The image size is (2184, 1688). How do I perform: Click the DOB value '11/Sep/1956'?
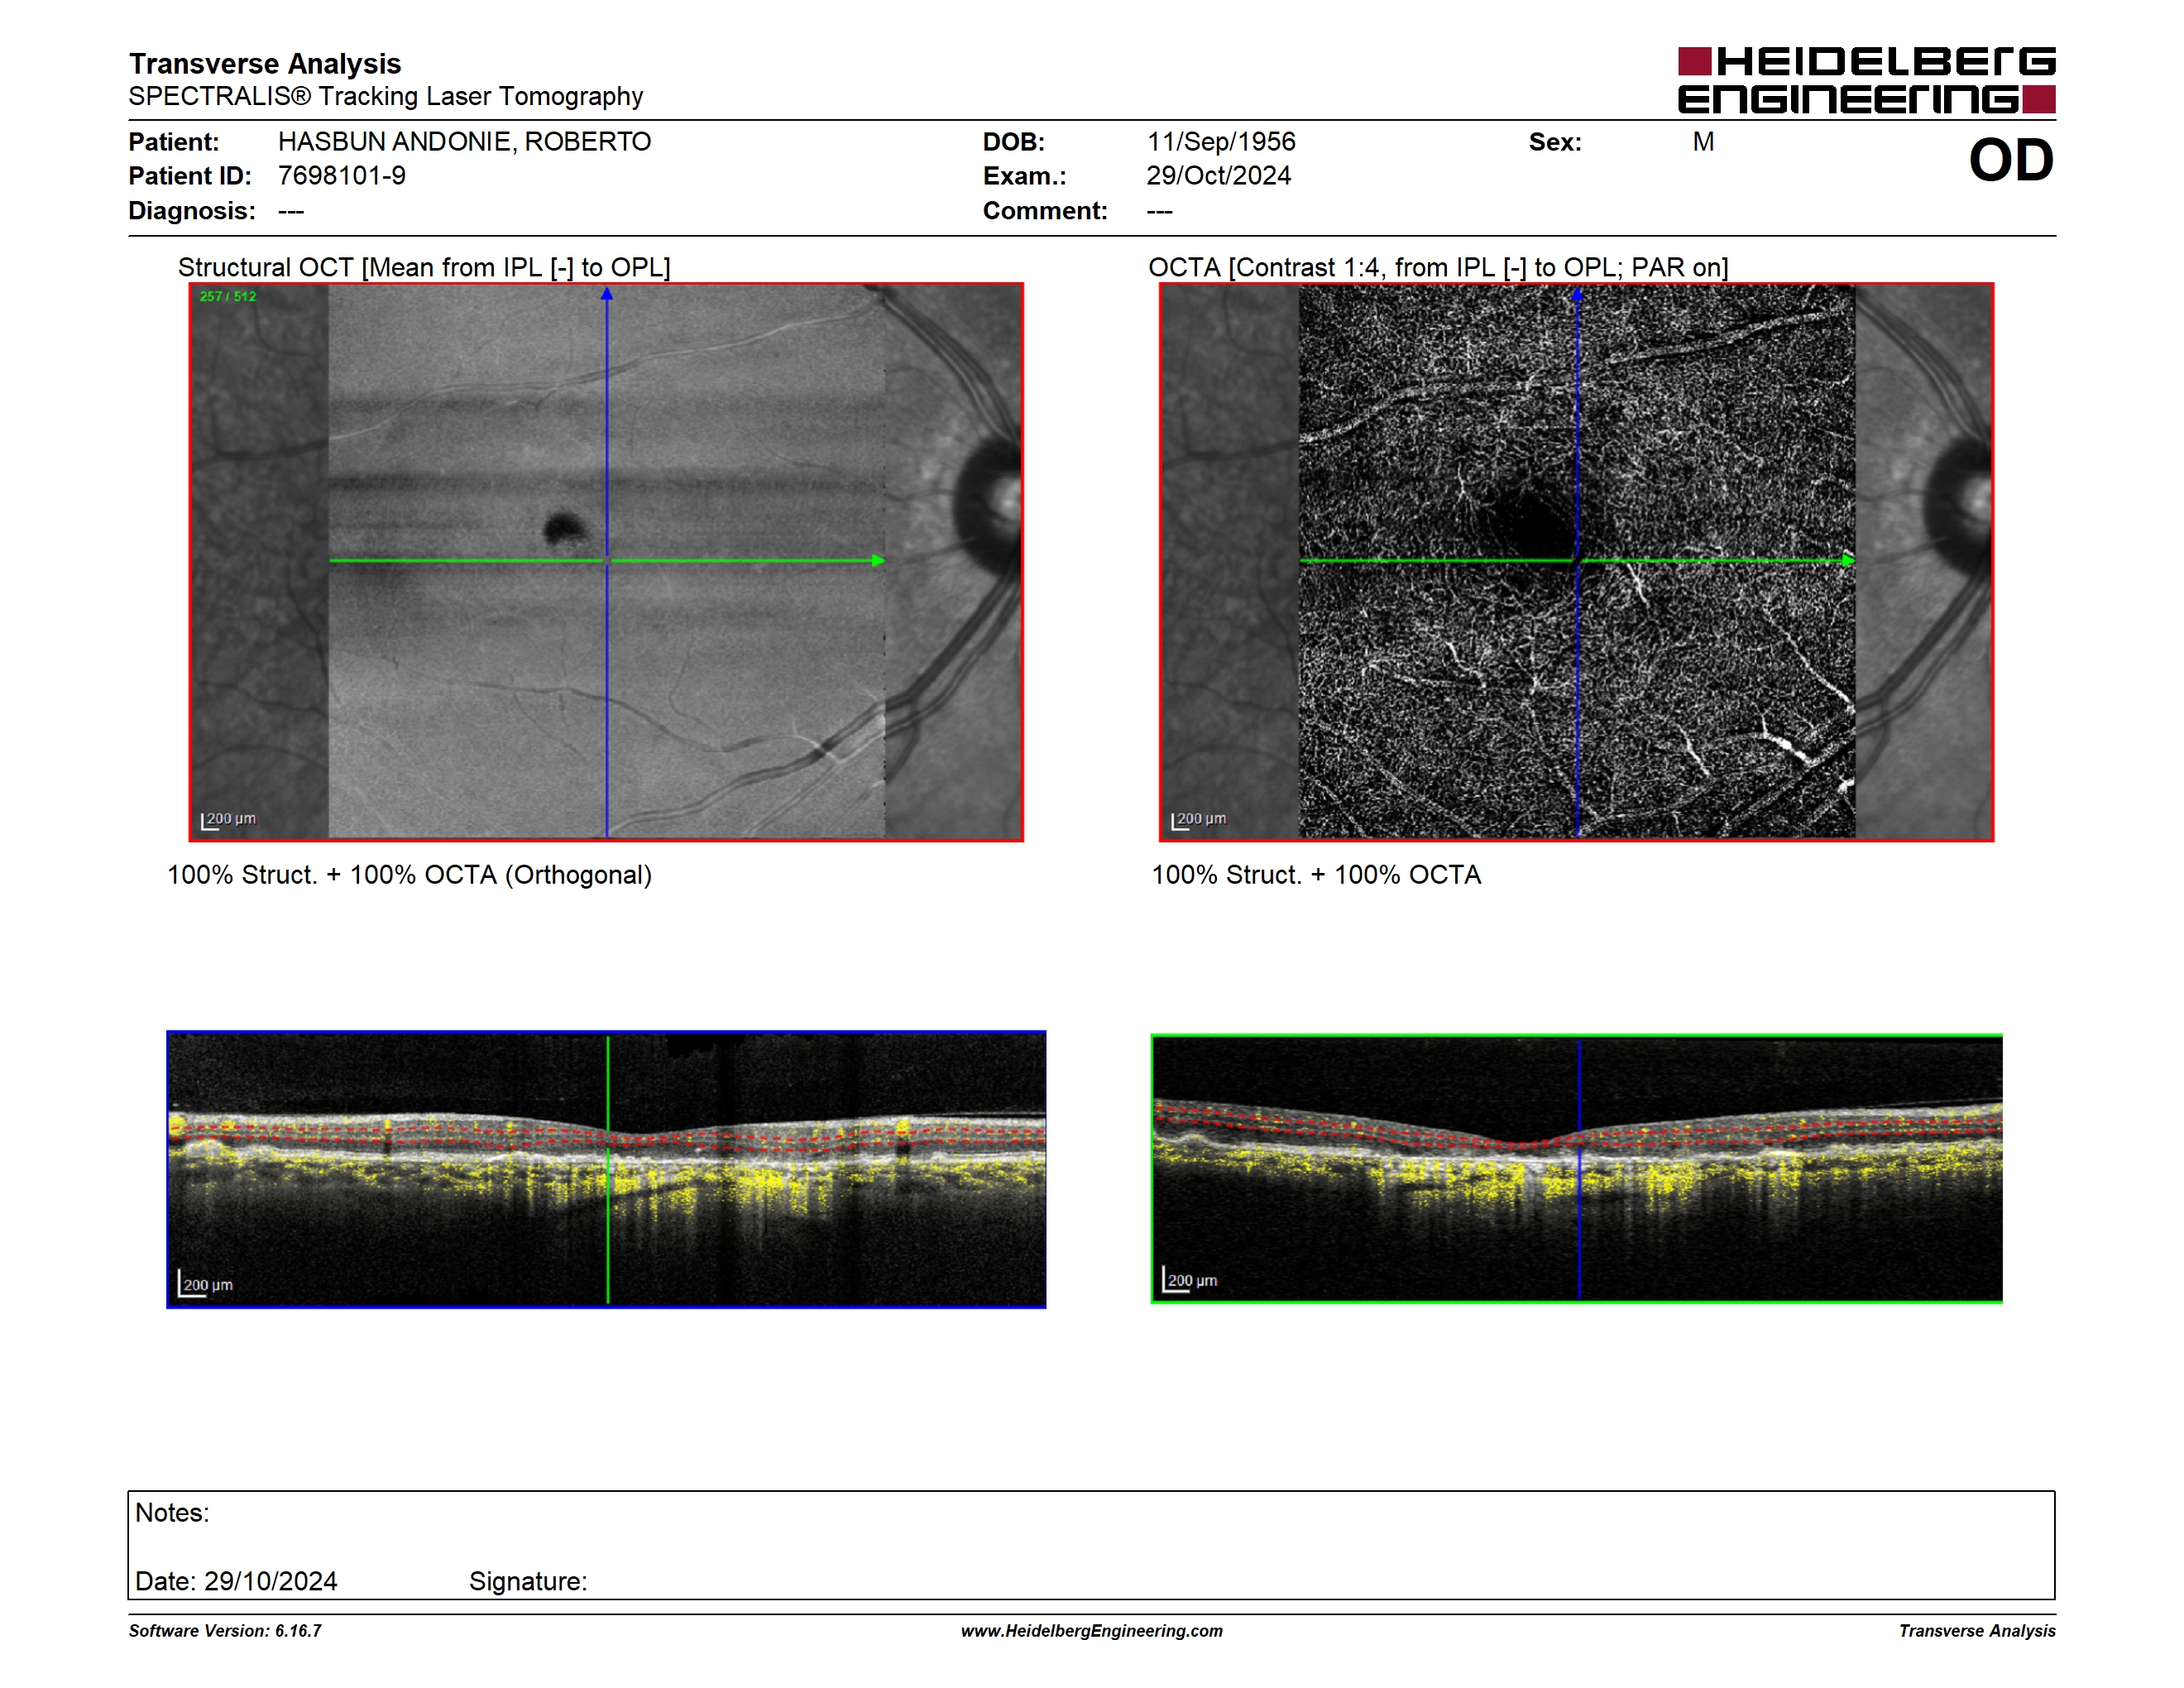(x=1221, y=142)
